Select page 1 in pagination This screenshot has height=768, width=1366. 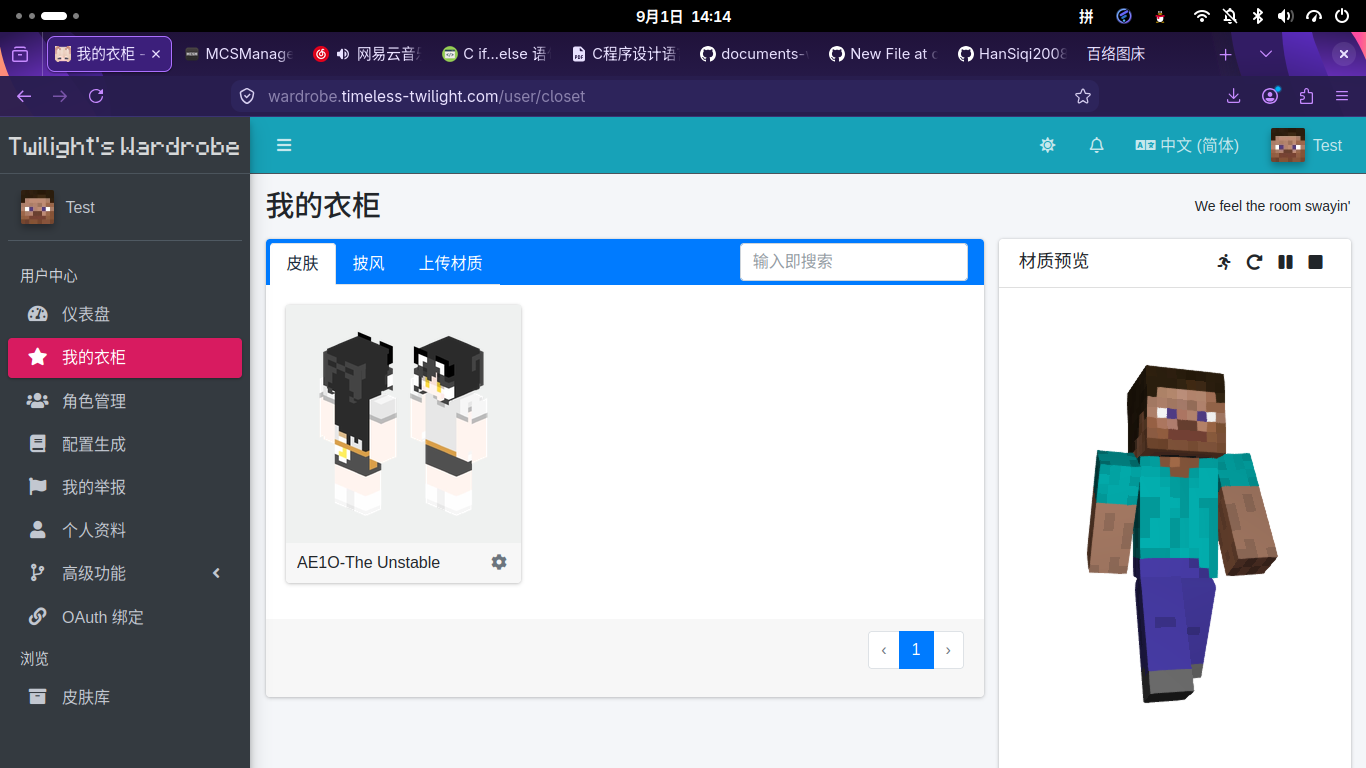pos(916,650)
